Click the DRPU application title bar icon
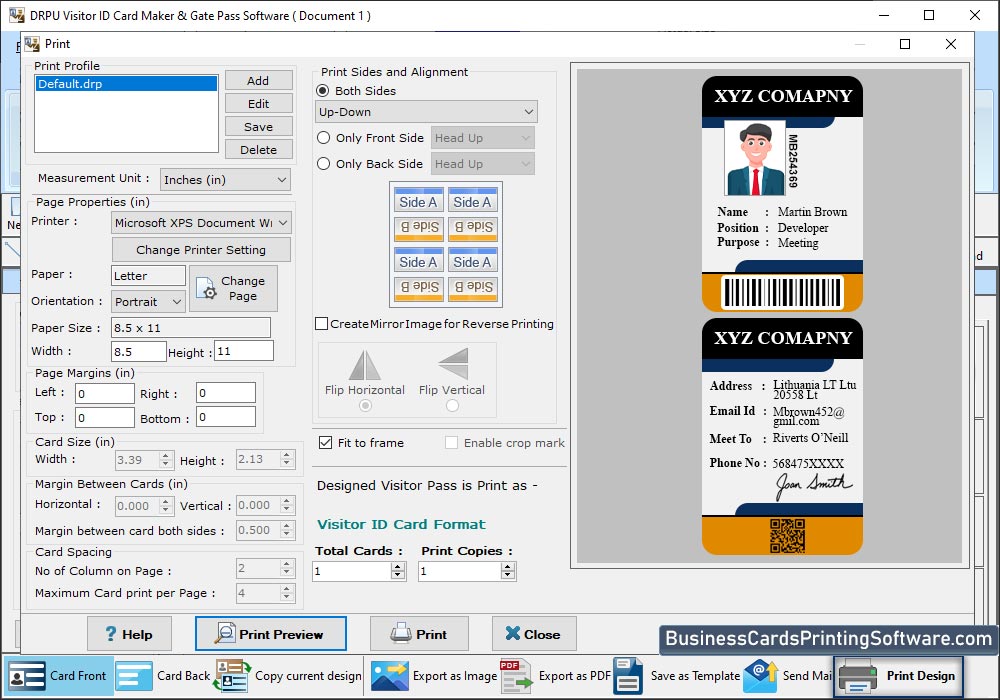Screen dimensions: 1000x700 (x=17, y=15)
